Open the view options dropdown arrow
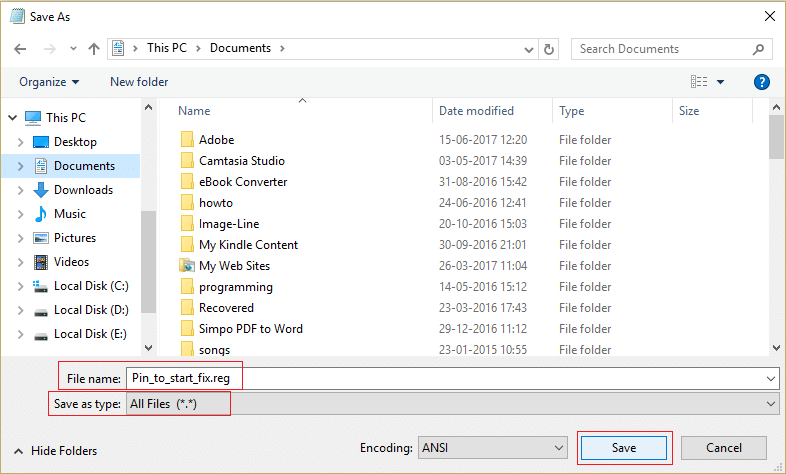786x474 pixels. [720, 82]
